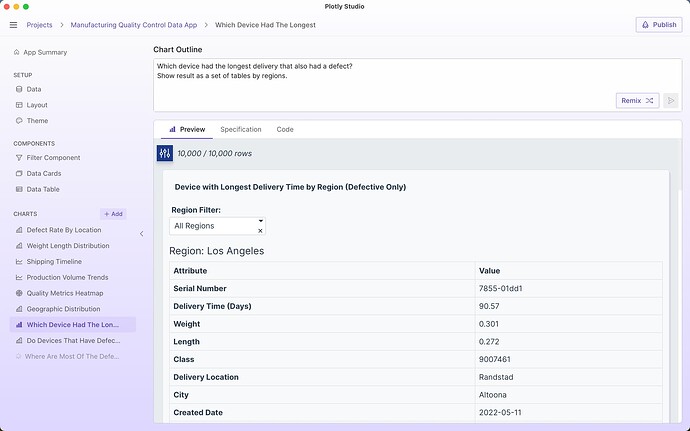Click the Data Table icon
This screenshot has height=431, width=690.
click(19, 189)
